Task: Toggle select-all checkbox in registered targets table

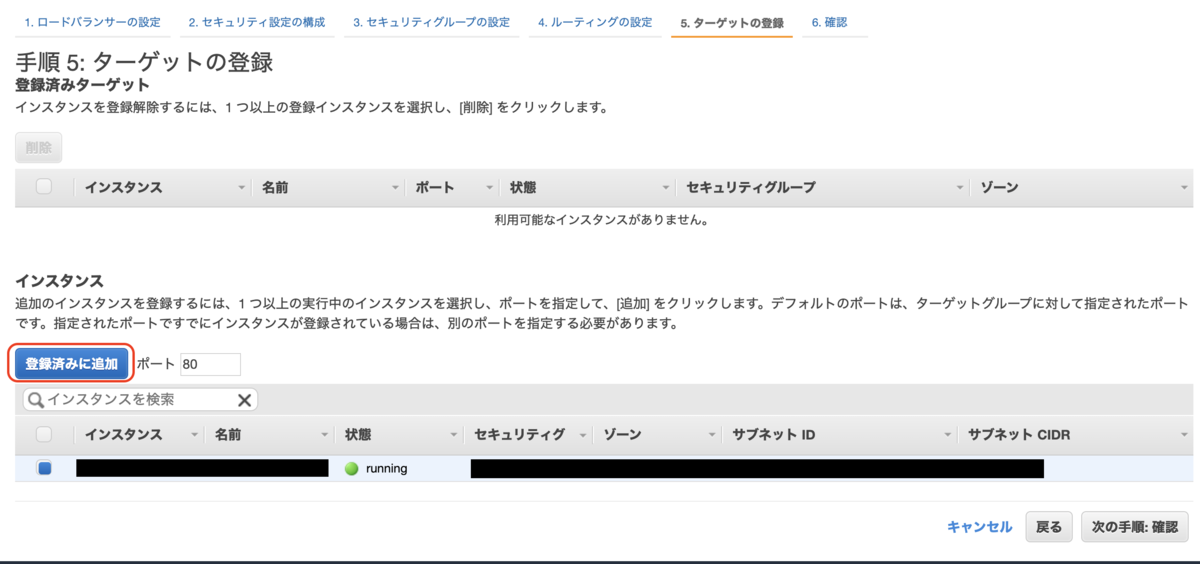Action: [x=44, y=187]
